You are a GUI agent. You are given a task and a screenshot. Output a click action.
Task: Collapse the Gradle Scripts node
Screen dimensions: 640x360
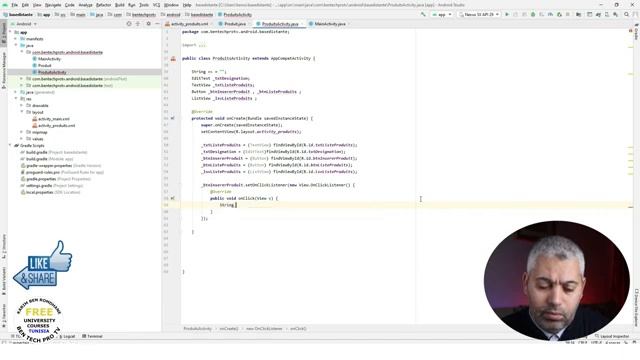(10, 145)
